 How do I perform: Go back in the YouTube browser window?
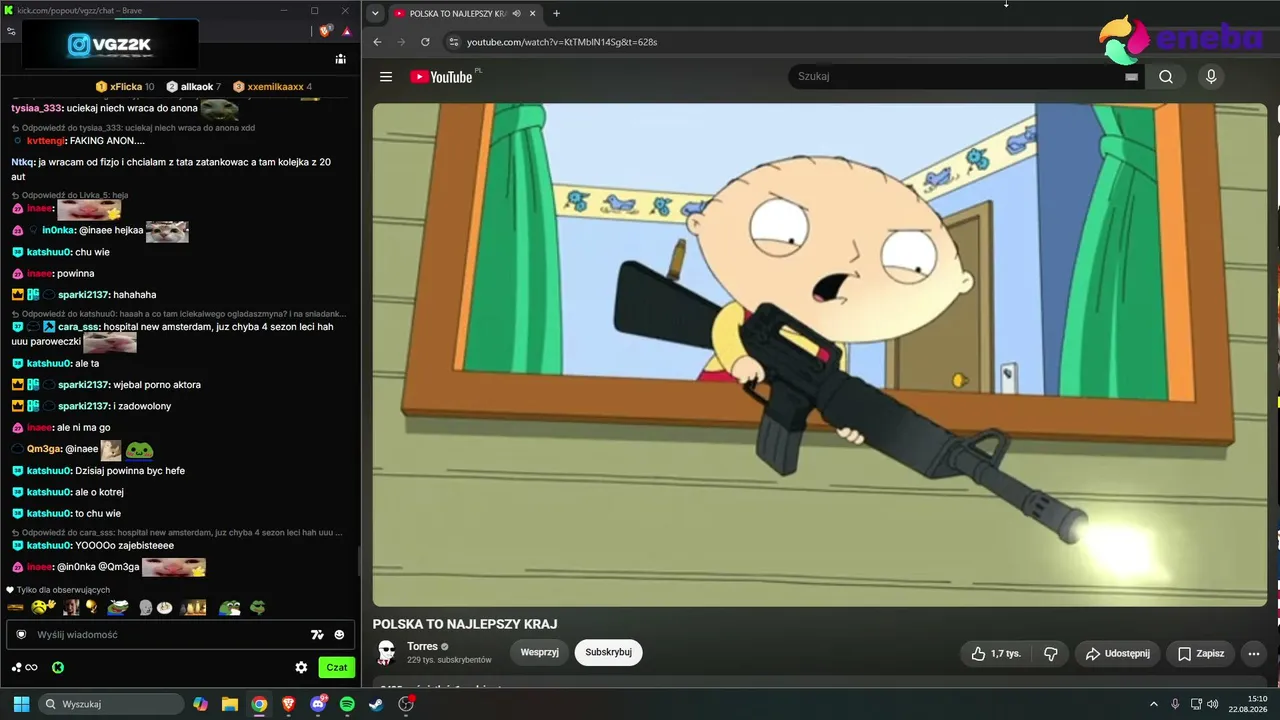coord(377,42)
